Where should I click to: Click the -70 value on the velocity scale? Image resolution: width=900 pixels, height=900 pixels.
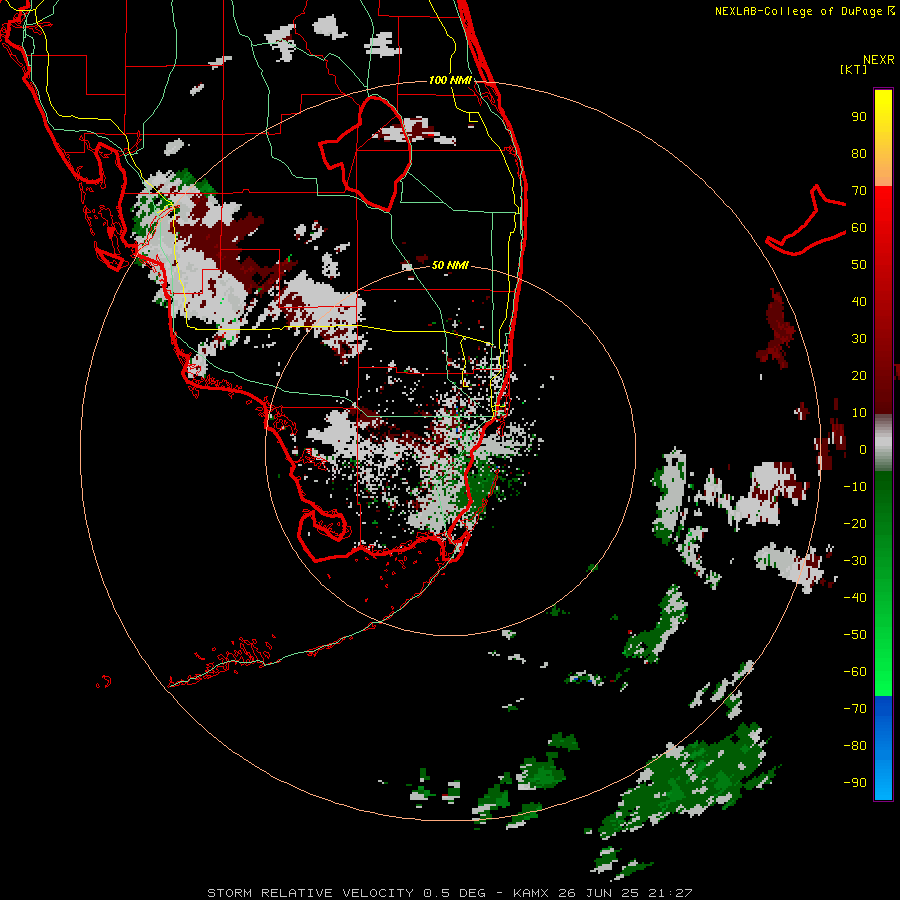click(855, 709)
